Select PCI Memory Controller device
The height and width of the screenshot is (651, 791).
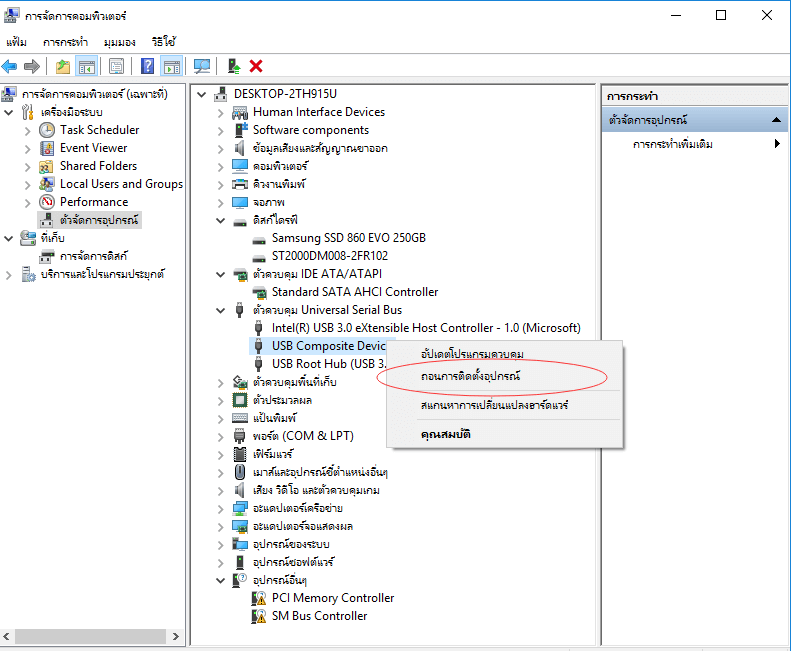(333, 598)
